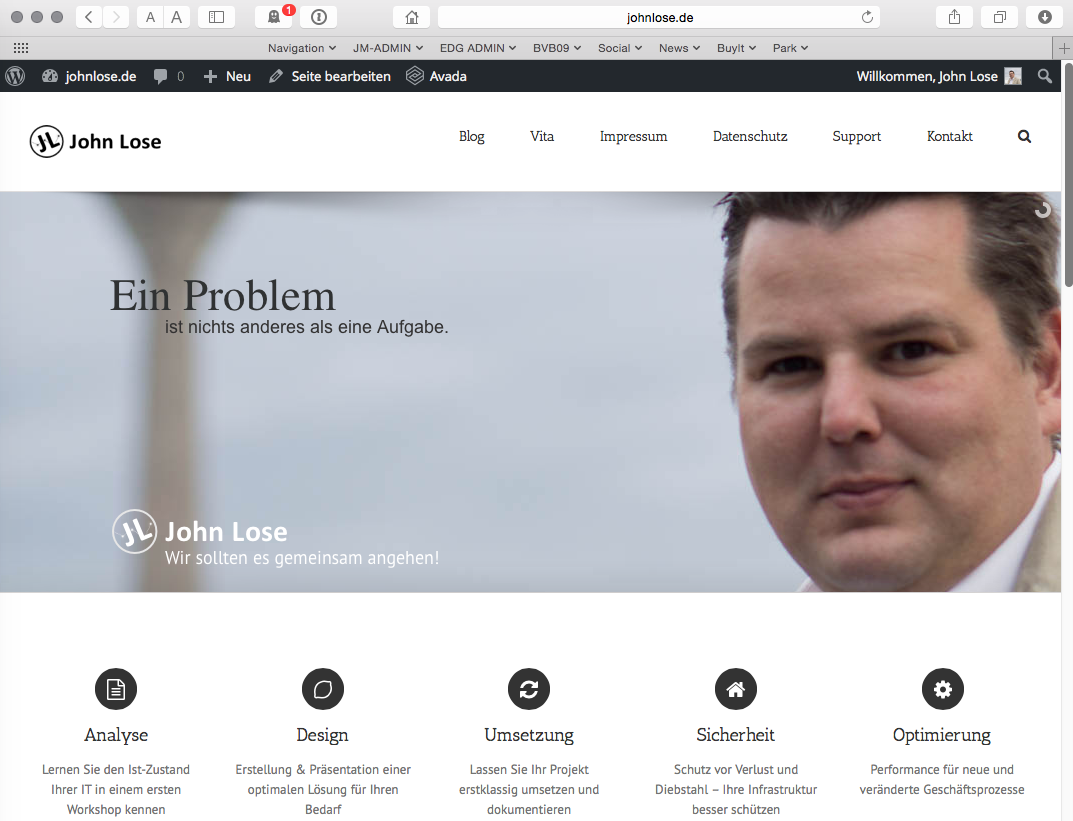Open the Vita page
The image size is (1073, 821).
click(x=542, y=136)
